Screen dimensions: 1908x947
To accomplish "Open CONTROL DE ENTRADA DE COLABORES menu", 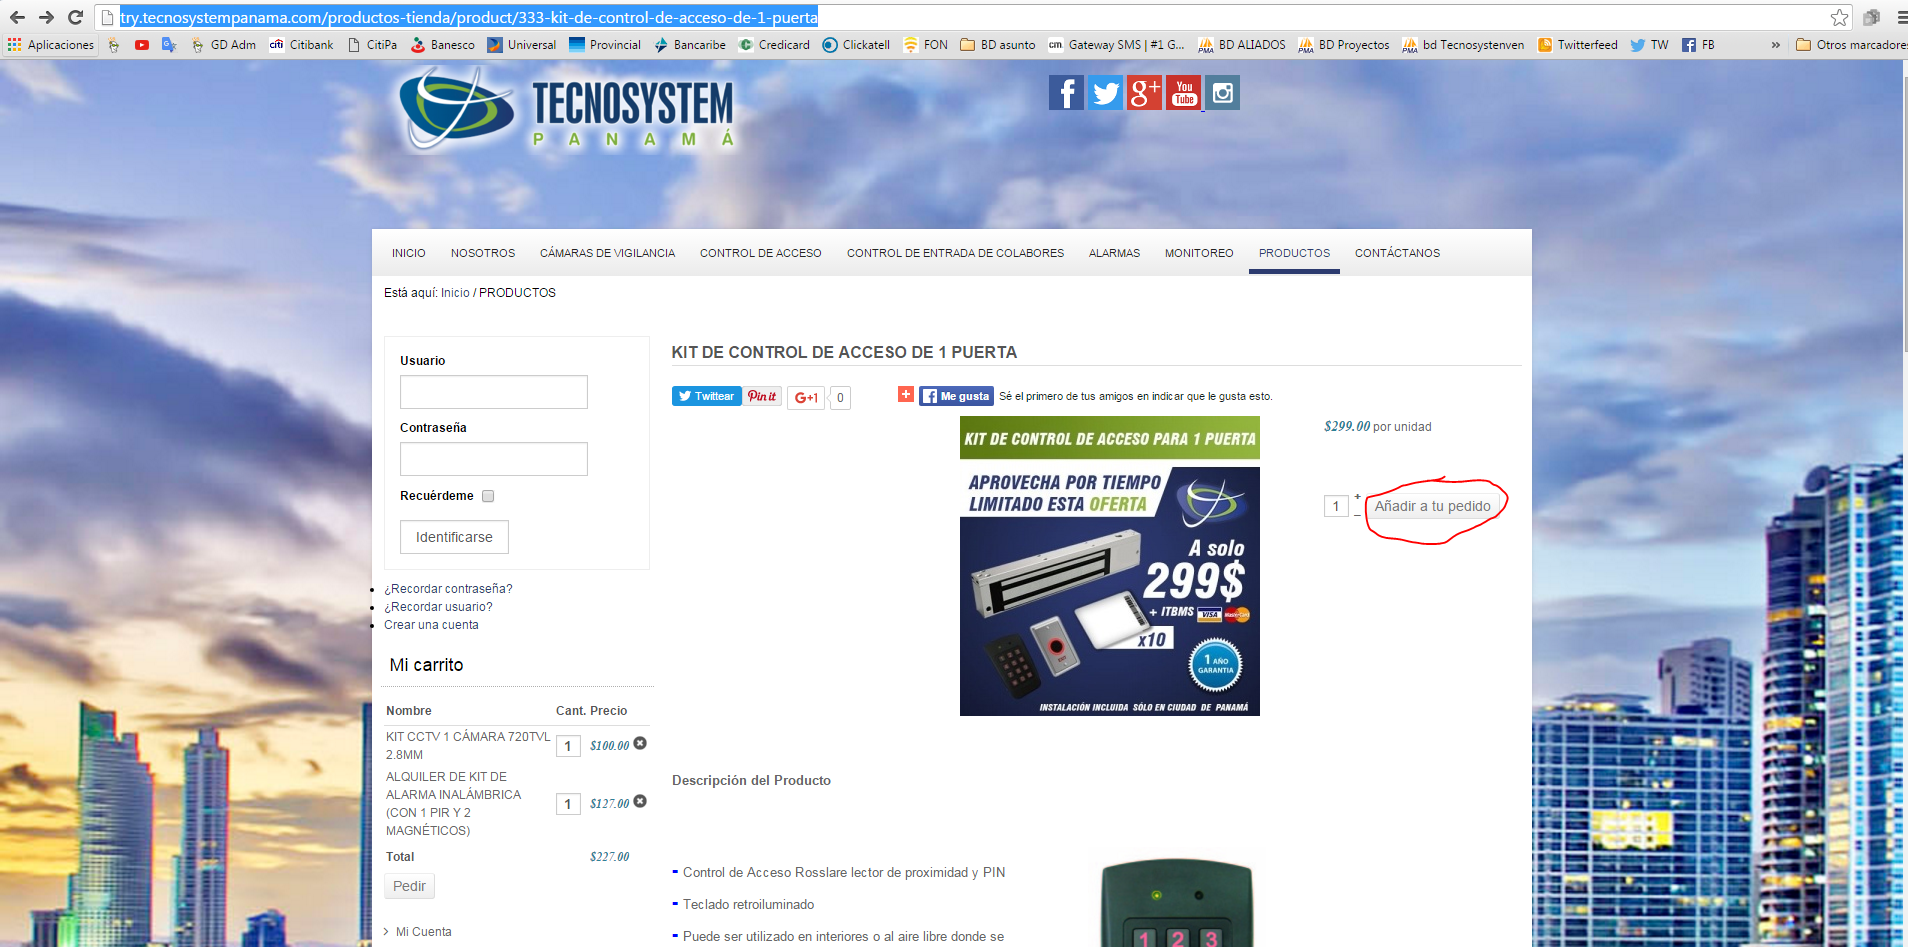I will [x=956, y=253].
